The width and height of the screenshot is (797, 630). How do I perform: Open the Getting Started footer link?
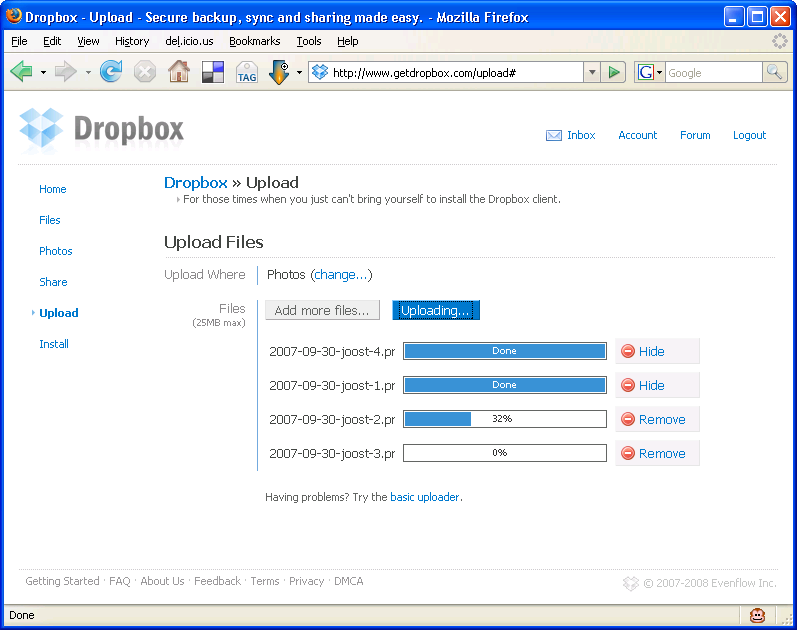point(63,581)
